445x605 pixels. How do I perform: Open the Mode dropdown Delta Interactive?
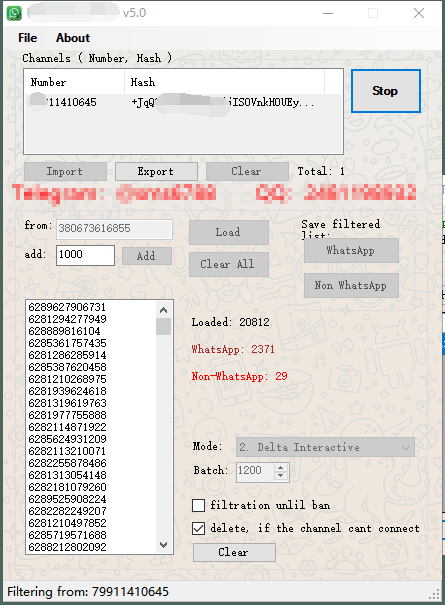tap(325, 447)
